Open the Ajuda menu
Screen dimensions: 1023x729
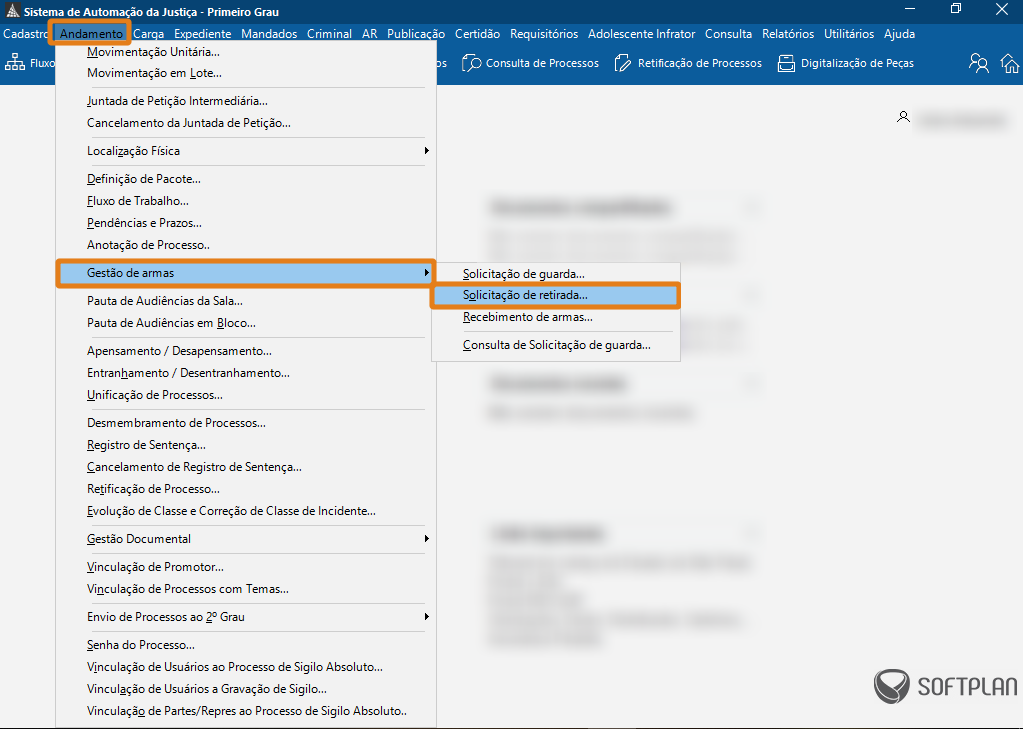(899, 34)
